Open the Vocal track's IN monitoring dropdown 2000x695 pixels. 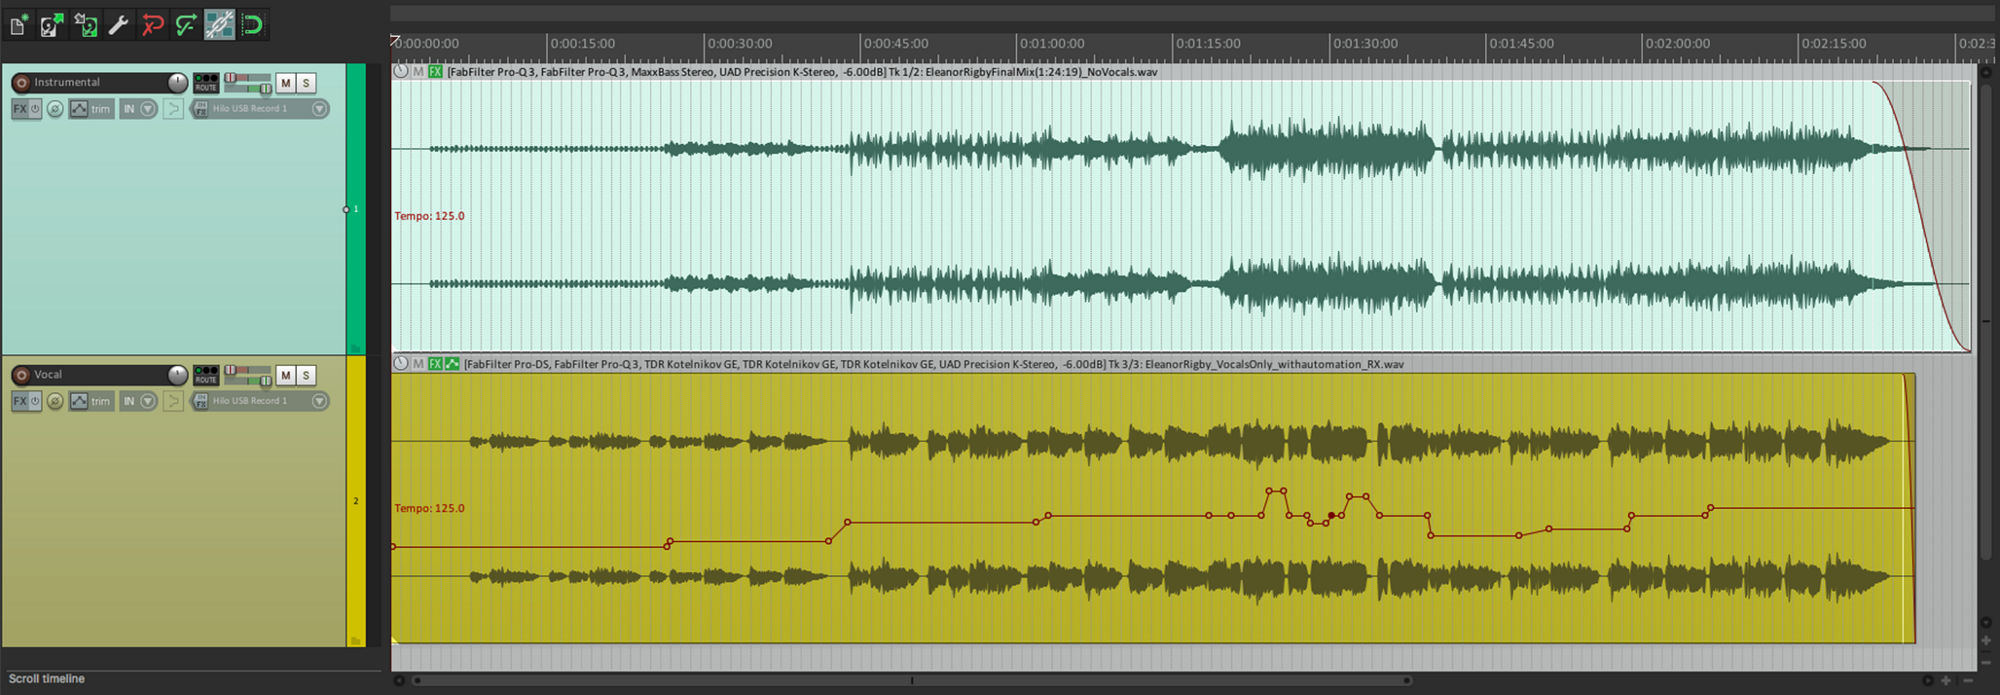tap(148, 401)
